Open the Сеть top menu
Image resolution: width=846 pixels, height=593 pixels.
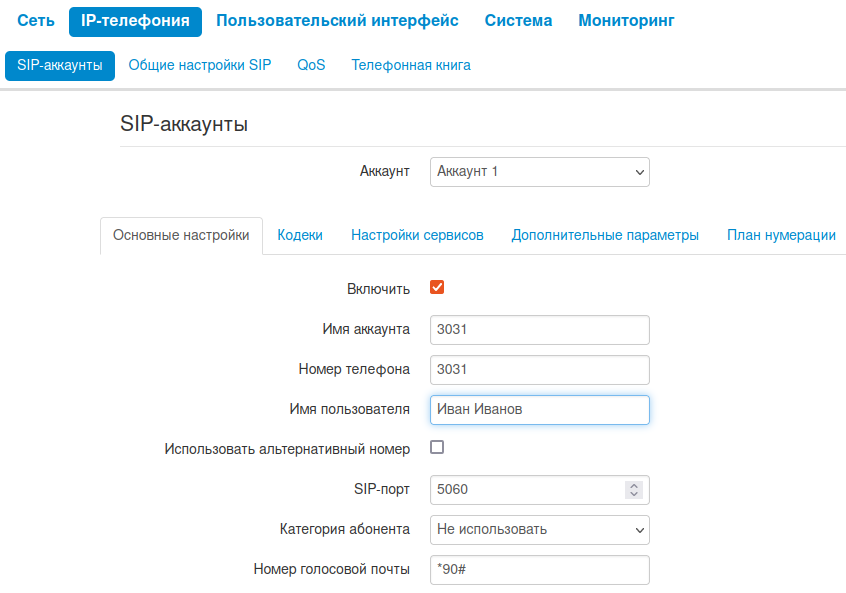click(x=35, y=21)
